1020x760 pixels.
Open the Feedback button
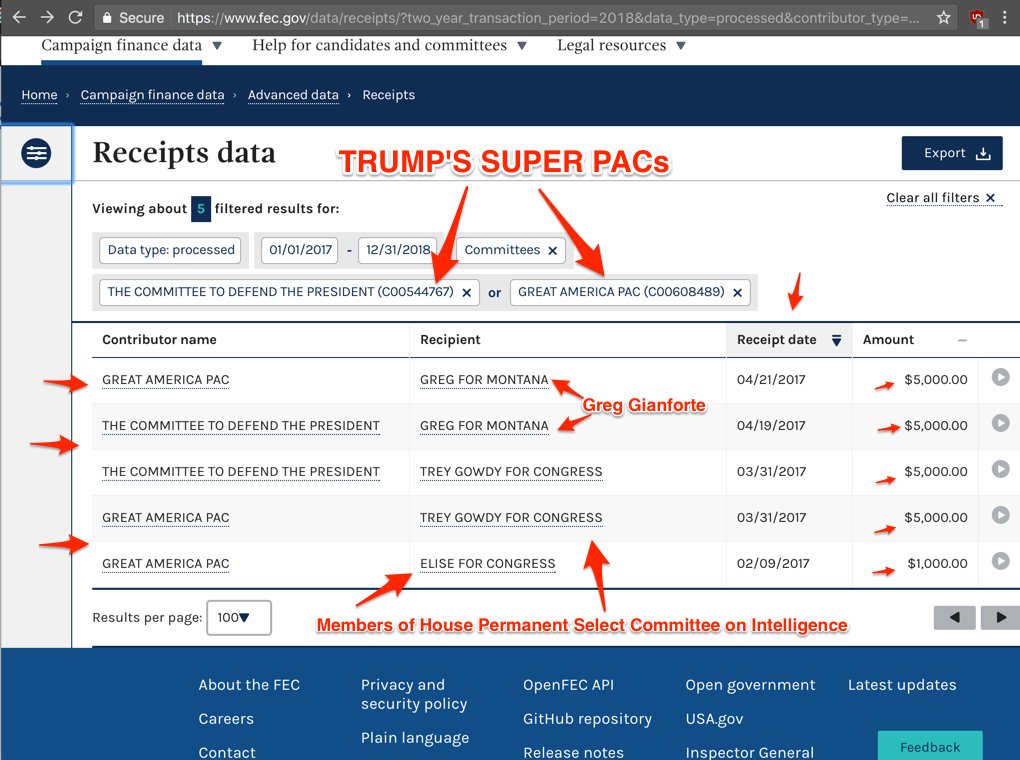pyautogui.click(x=930, y=746)
